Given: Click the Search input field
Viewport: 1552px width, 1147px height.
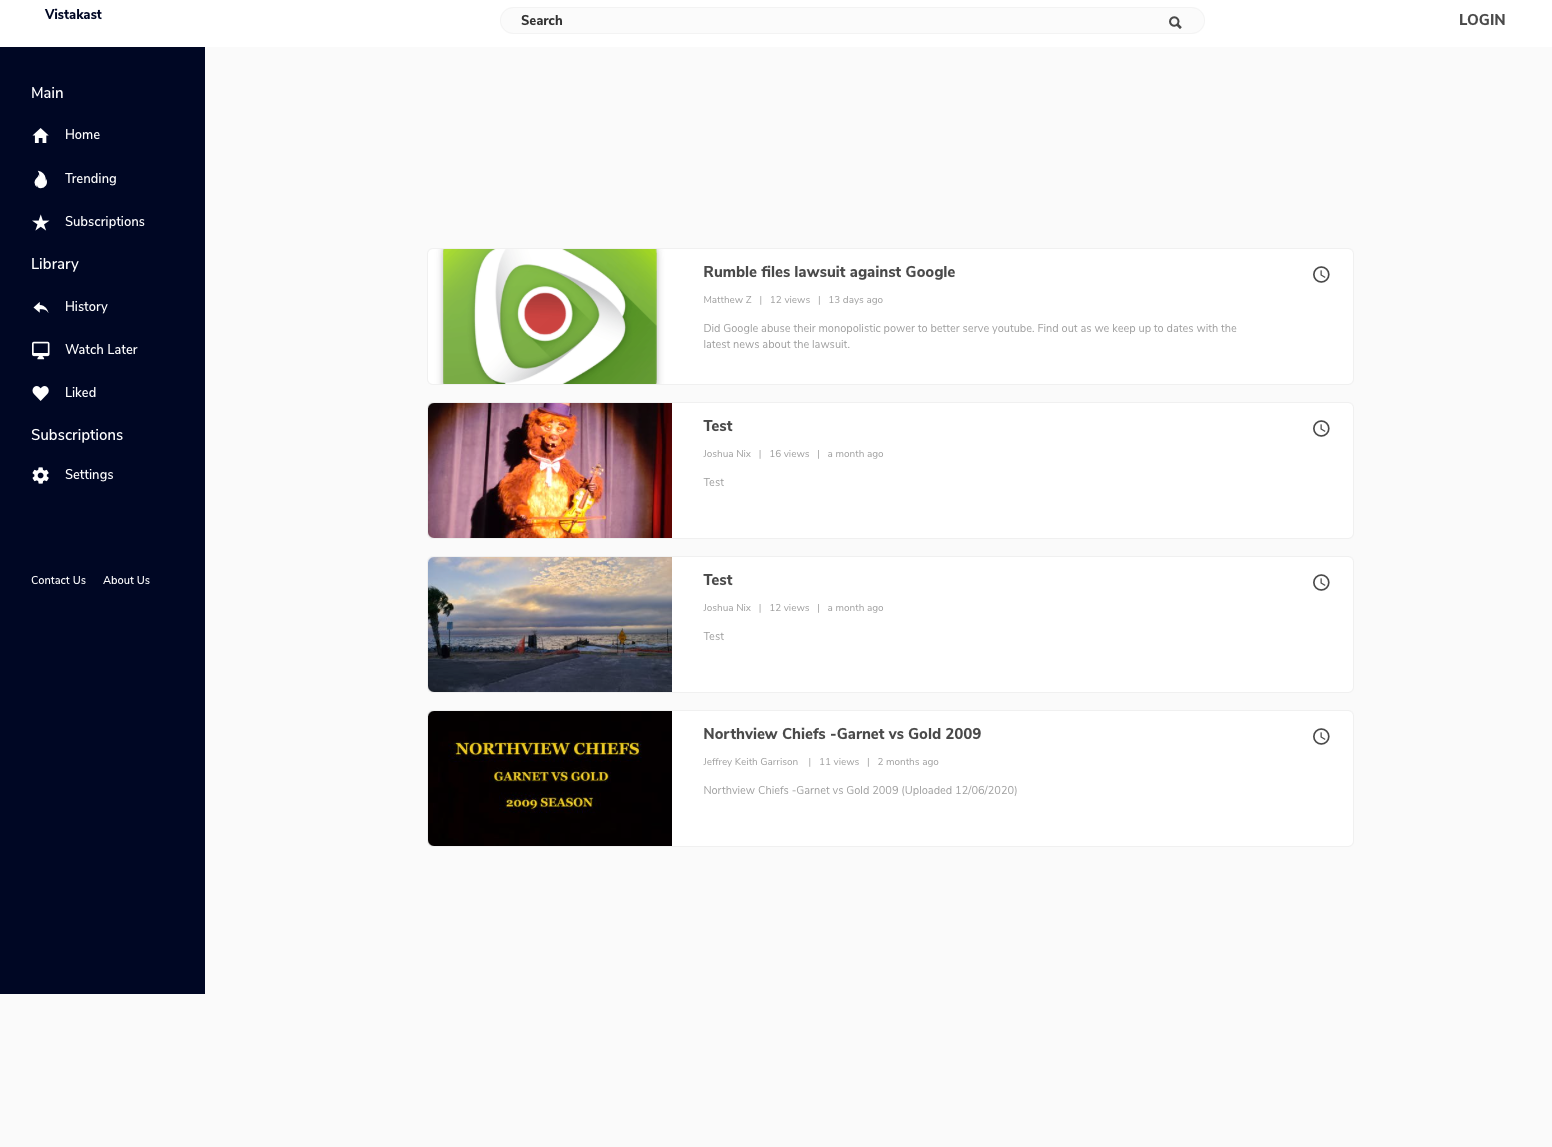Looking at the screenshot, I should [830, 21].
